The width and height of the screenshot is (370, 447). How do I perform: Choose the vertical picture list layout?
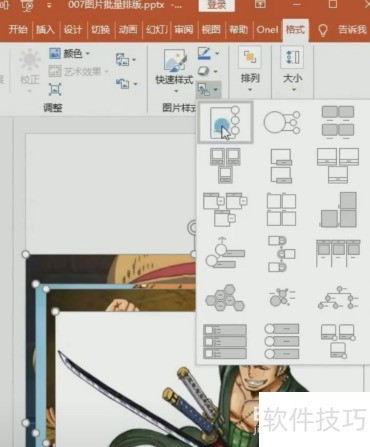pyautogui.click(x=225, y=341)
